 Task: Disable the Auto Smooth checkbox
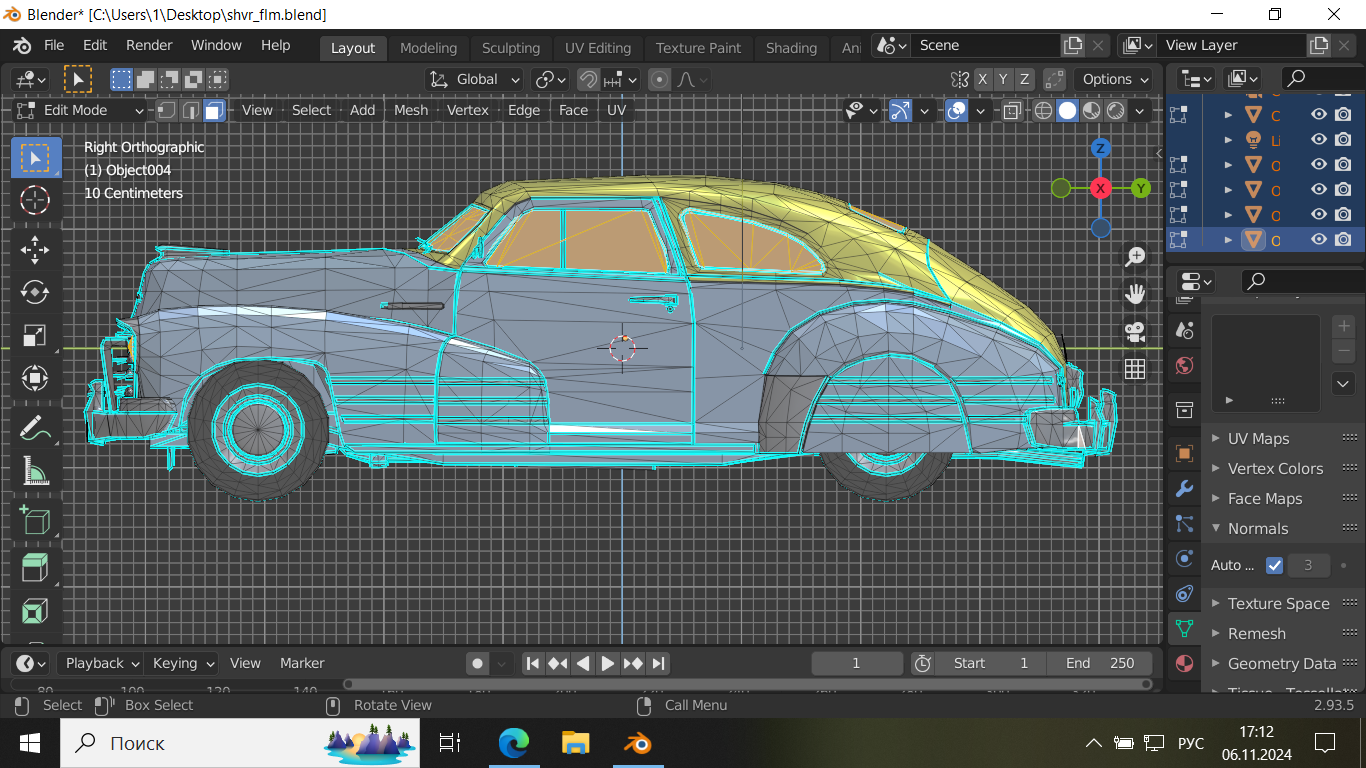click(x=1274, y=565)
